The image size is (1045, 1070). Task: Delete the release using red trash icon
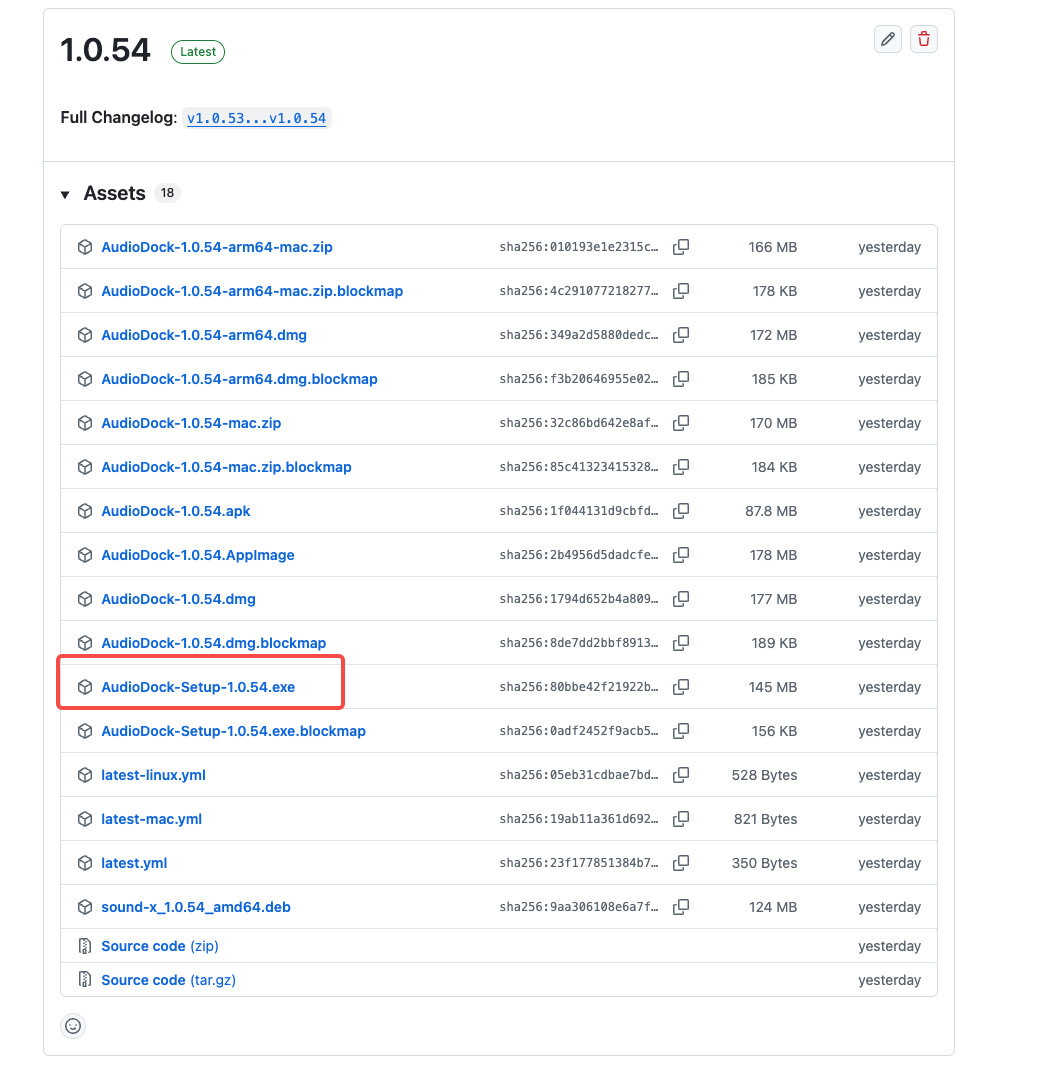tap(924, 39)
